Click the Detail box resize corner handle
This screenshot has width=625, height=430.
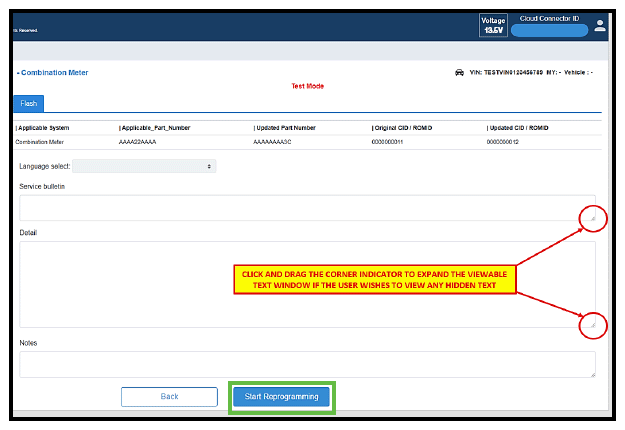point(591,323)
